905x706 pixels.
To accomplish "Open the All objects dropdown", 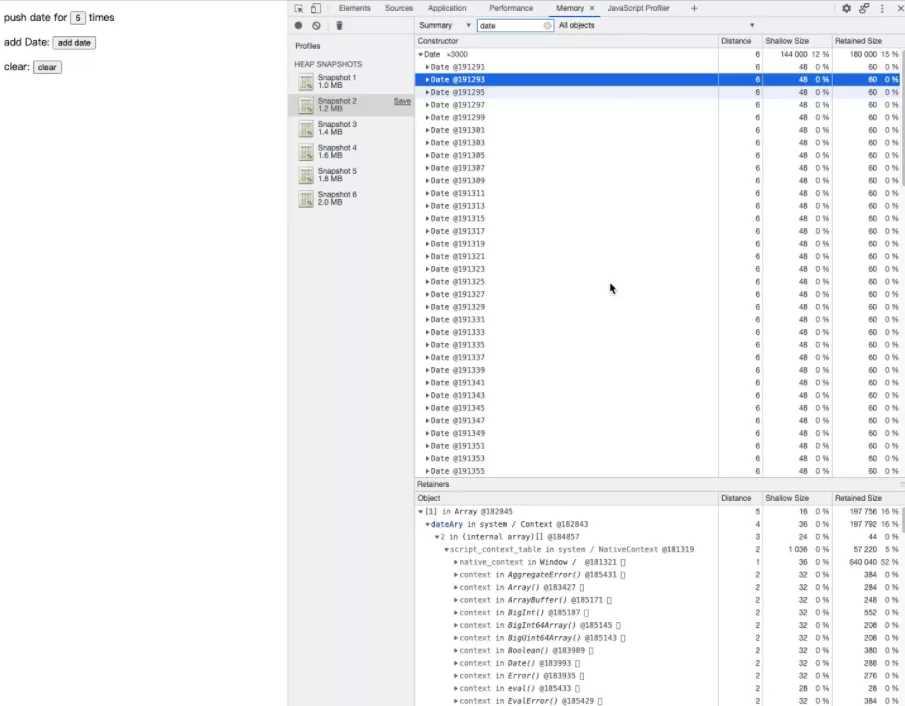I will pyautogui.click(x=656, y=25).
